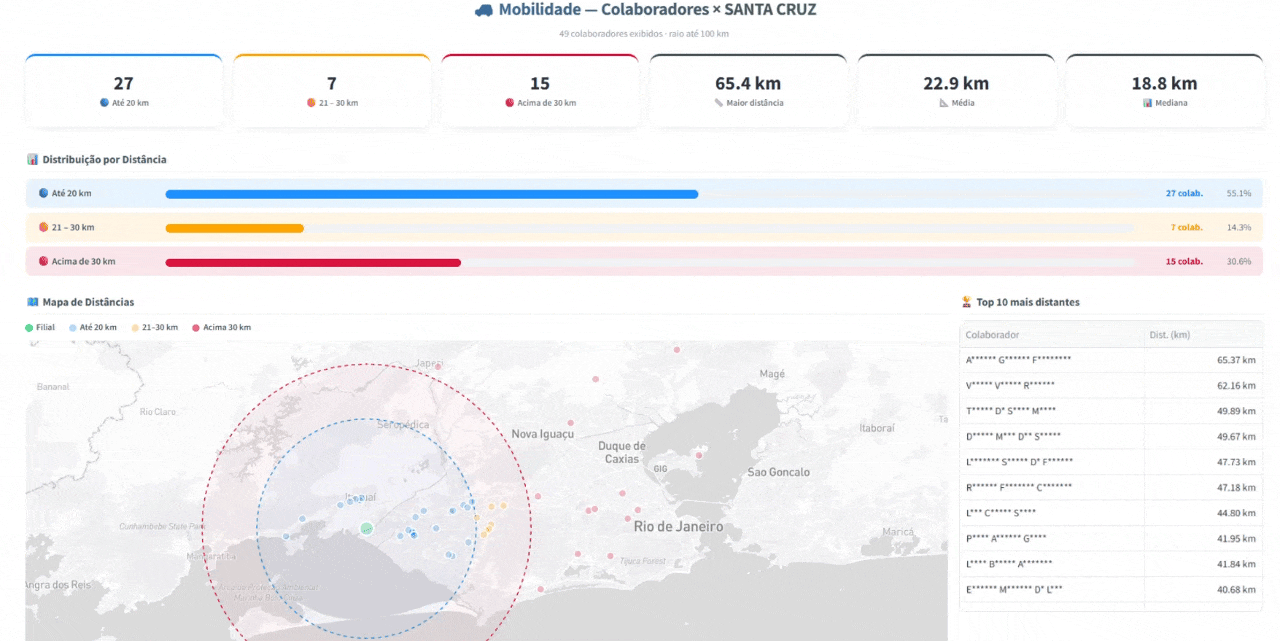Select the row L*** C***** S****

click(x=1111, y=513)
